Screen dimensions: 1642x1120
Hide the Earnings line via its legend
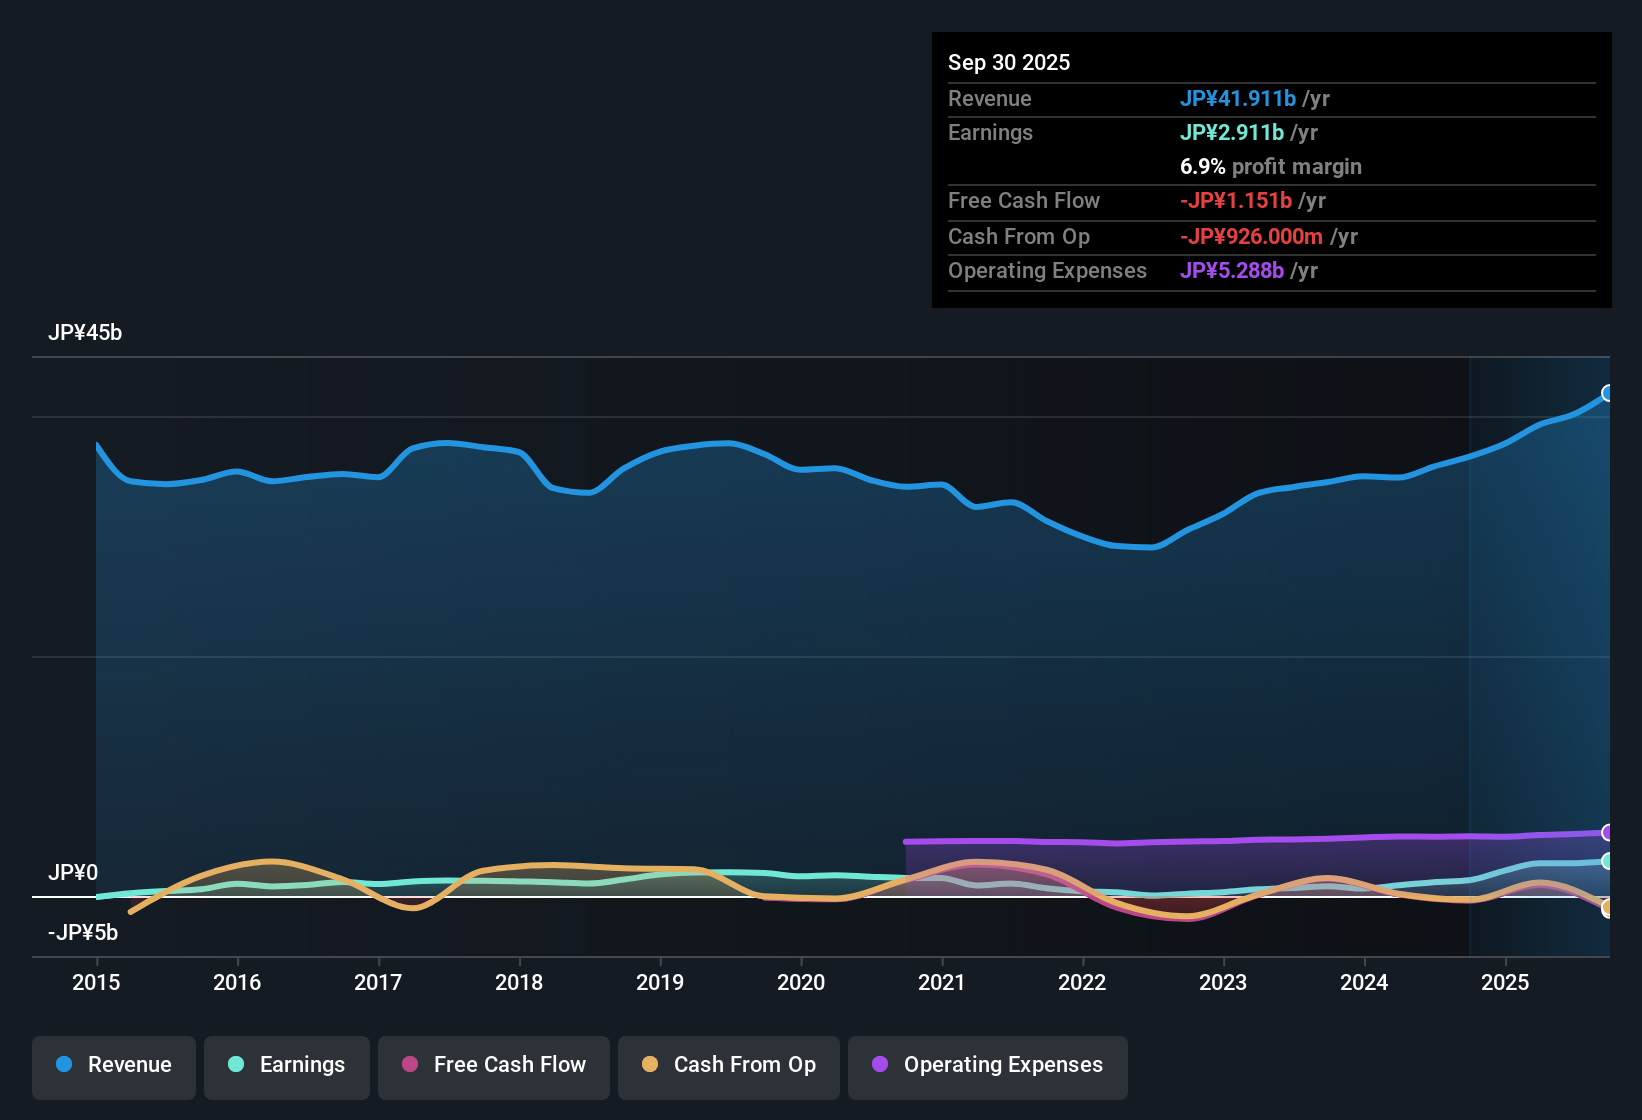287,1065
